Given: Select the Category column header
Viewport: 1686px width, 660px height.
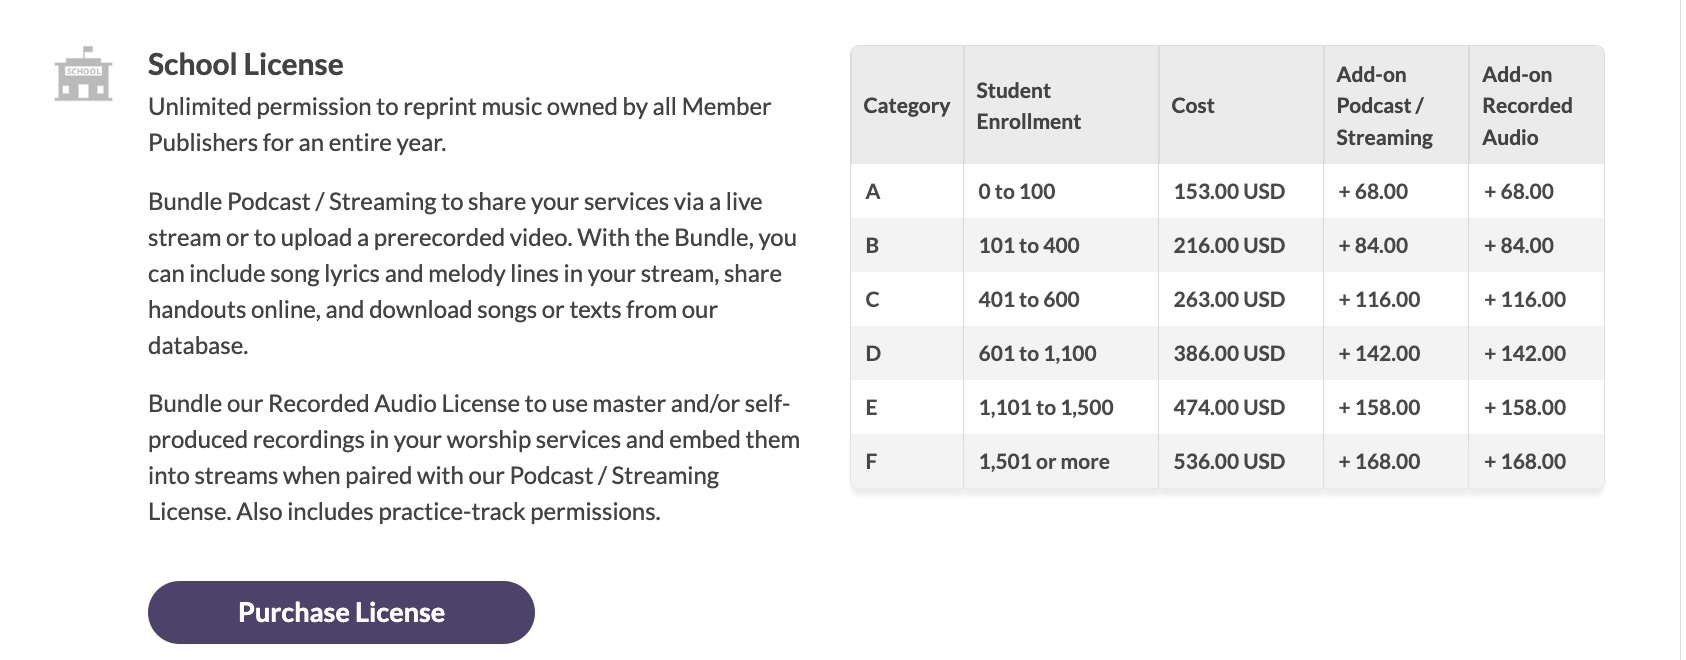Looking at the screenshot, I should coord(906,106).
